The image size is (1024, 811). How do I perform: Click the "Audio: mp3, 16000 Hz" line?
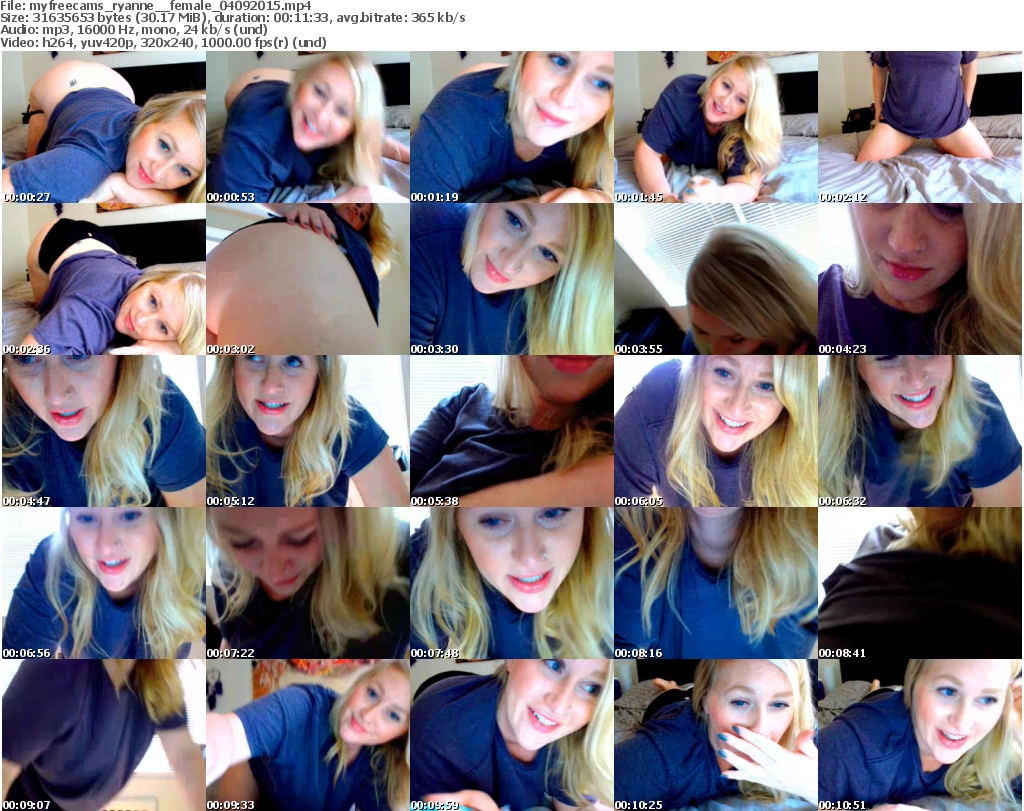point(134,30)
